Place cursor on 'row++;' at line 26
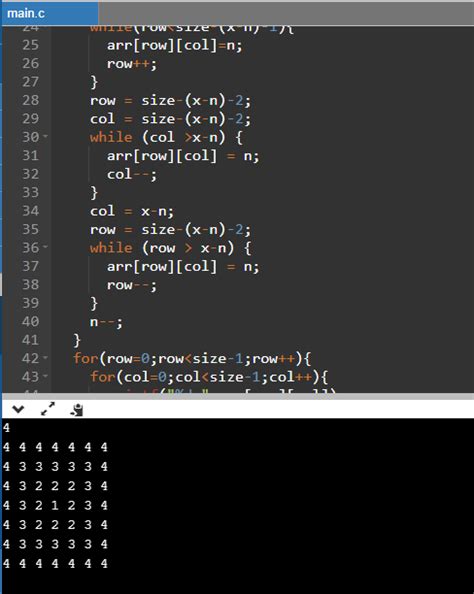Screen dimensions: 474x594 131,64
